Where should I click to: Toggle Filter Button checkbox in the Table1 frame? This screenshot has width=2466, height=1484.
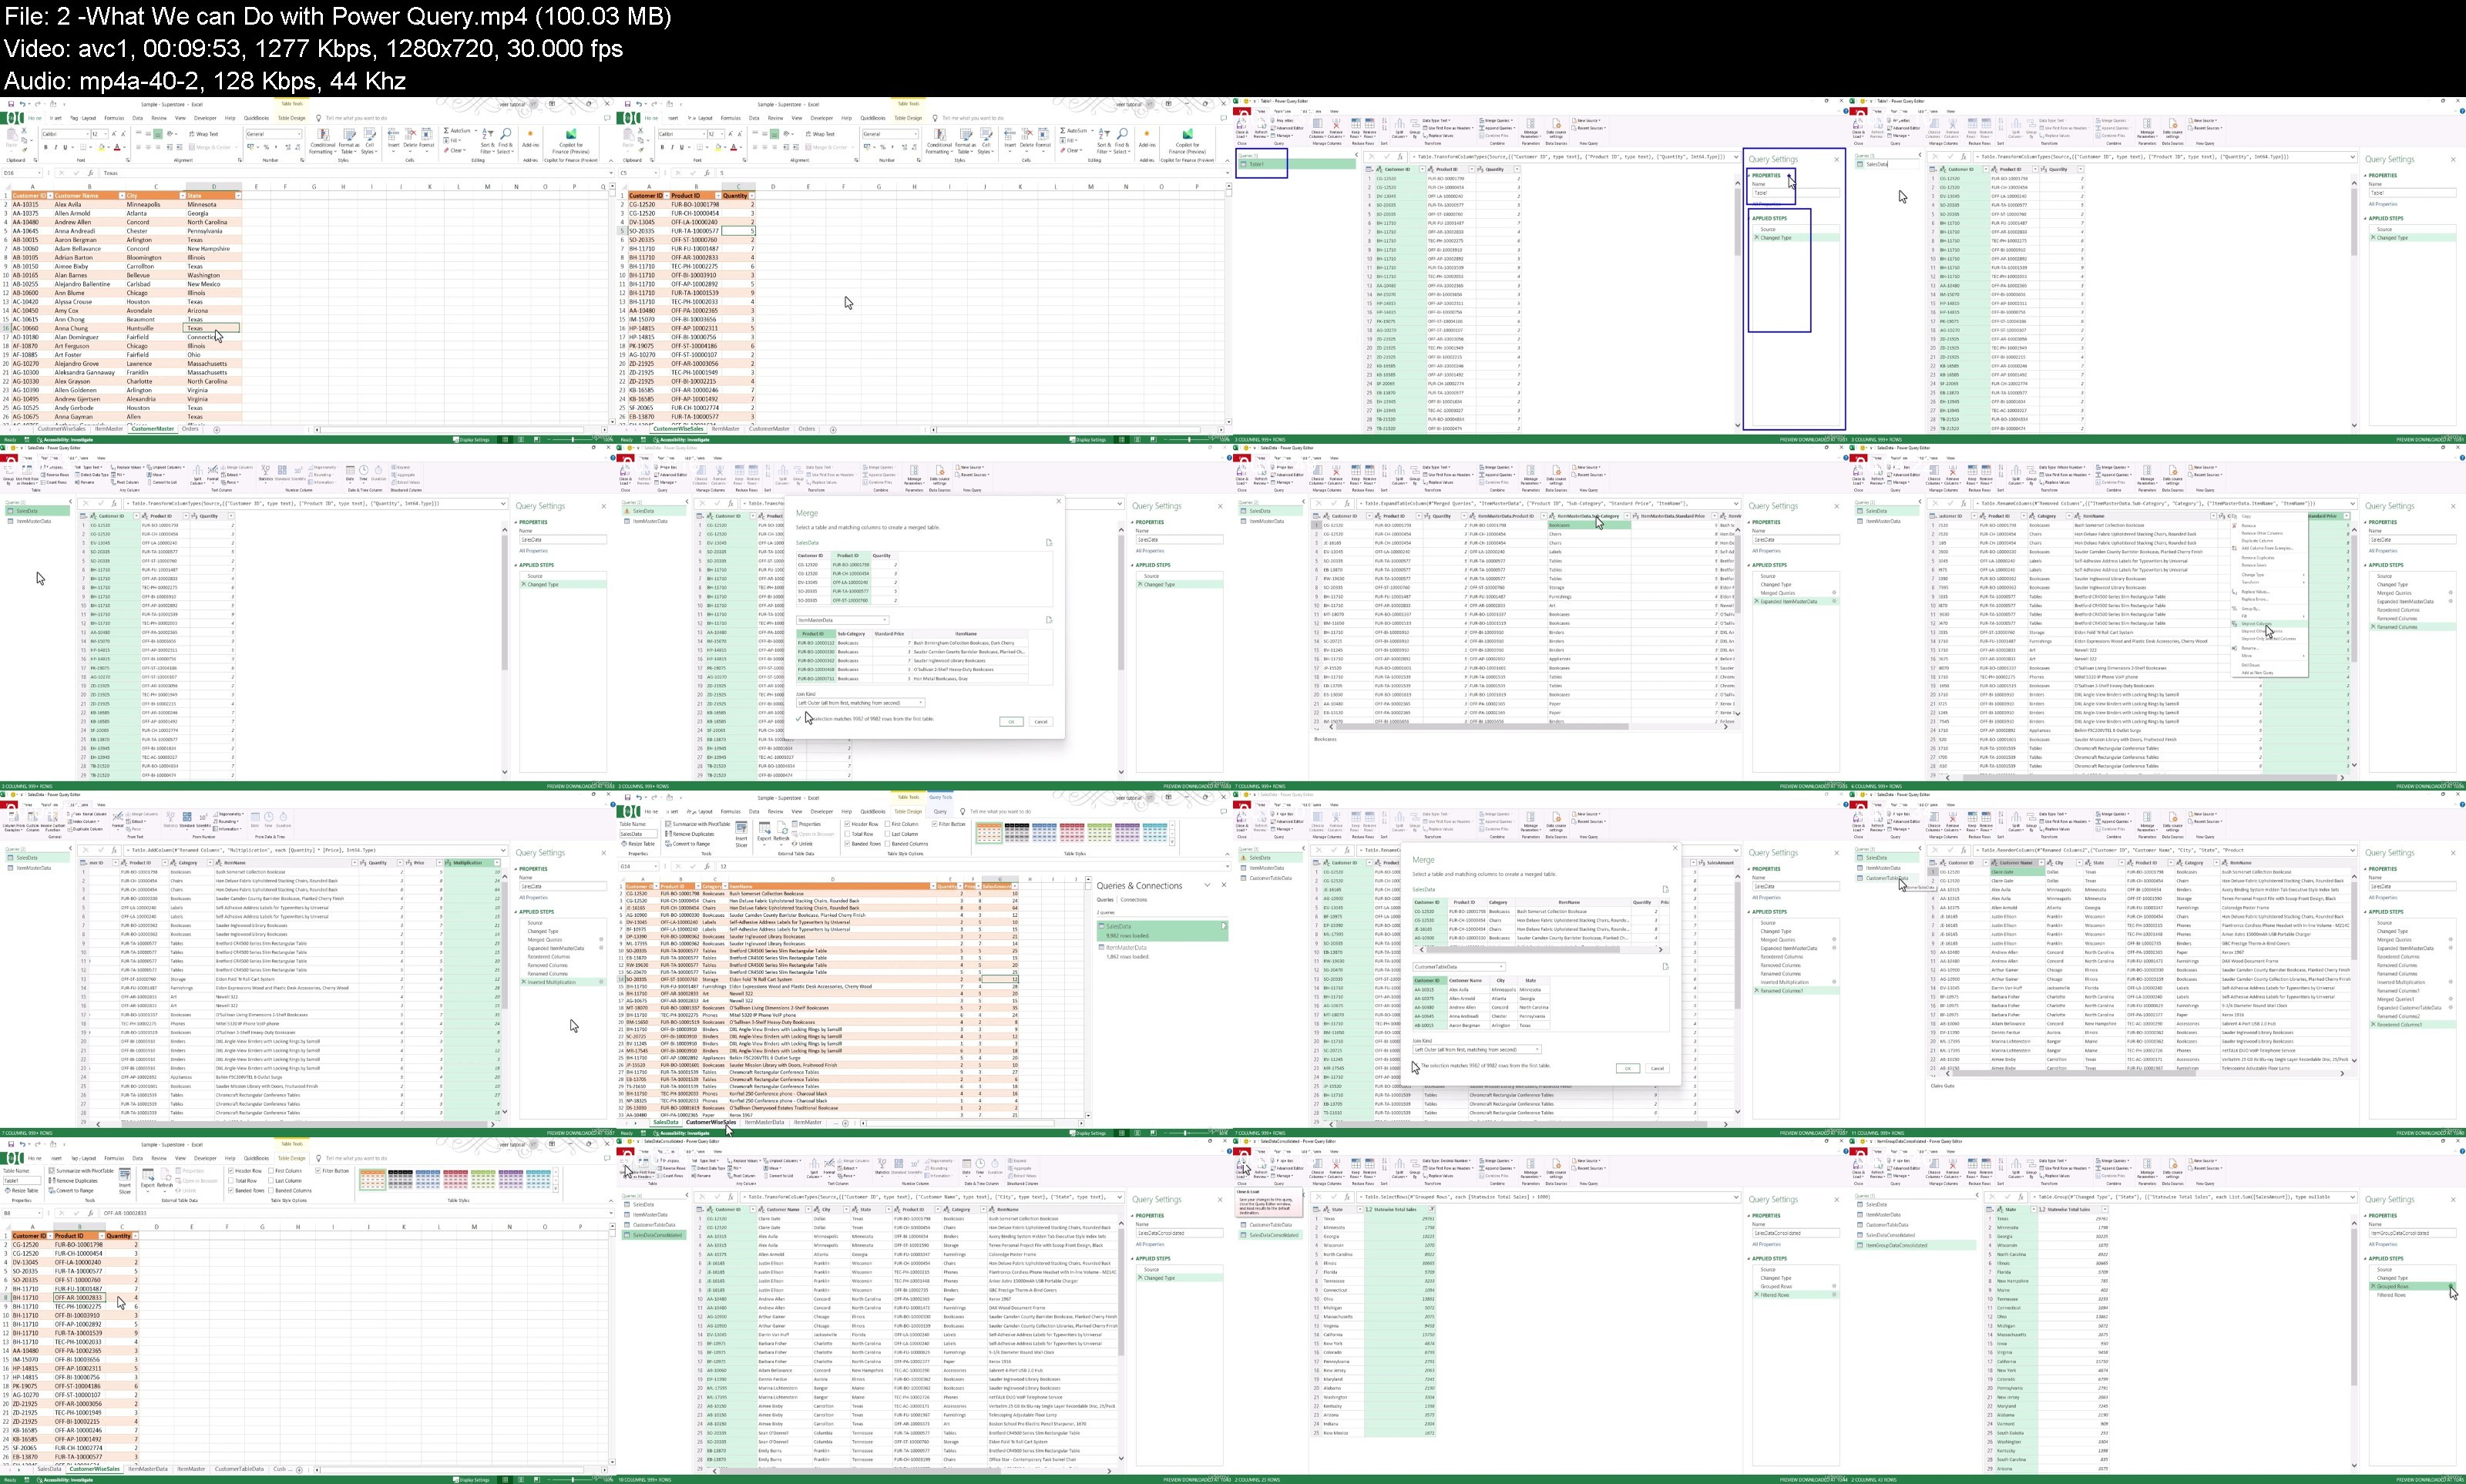pos(318,1171)
